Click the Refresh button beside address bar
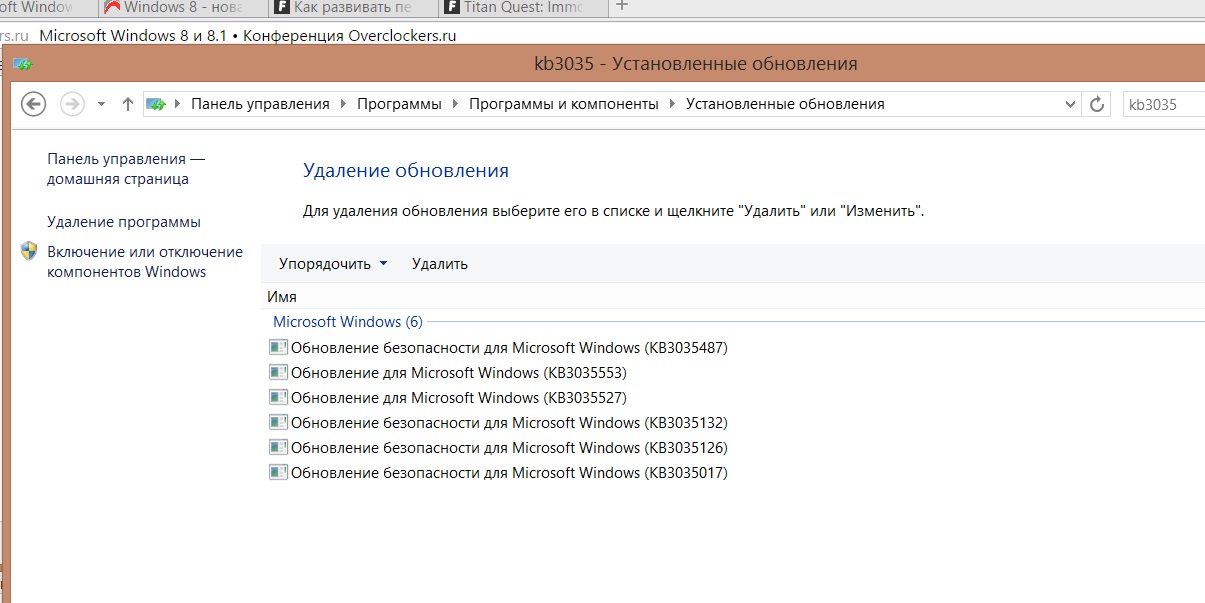Viewport: 1205px width, 603px height. click(x=1098, y=104)
